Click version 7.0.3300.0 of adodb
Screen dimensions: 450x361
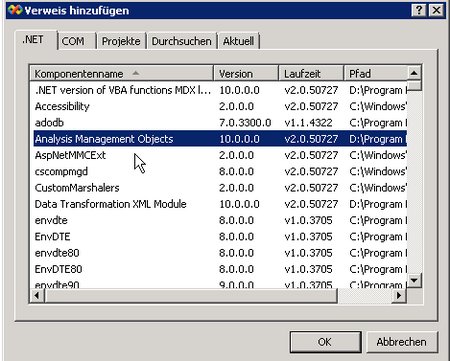(245, 123)
